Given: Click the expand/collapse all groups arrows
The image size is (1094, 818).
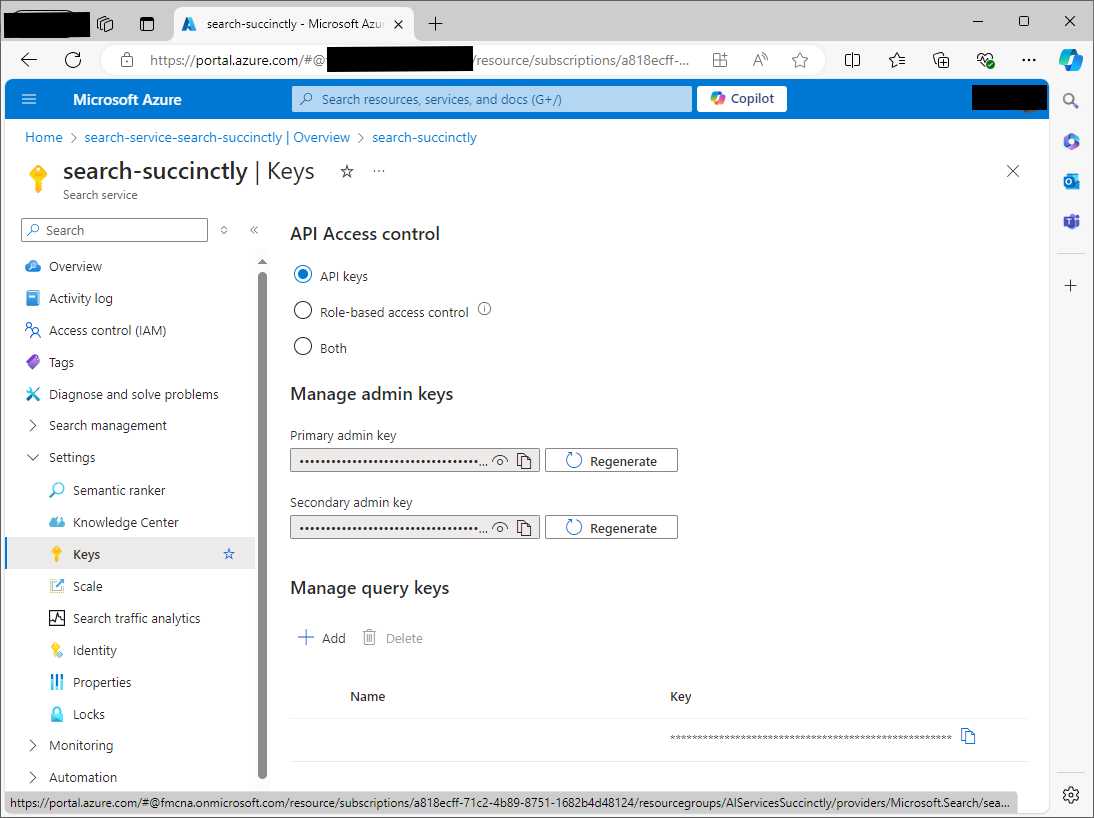Looking at the screenshot, I should pyautogui.click(x=224, y=230).
